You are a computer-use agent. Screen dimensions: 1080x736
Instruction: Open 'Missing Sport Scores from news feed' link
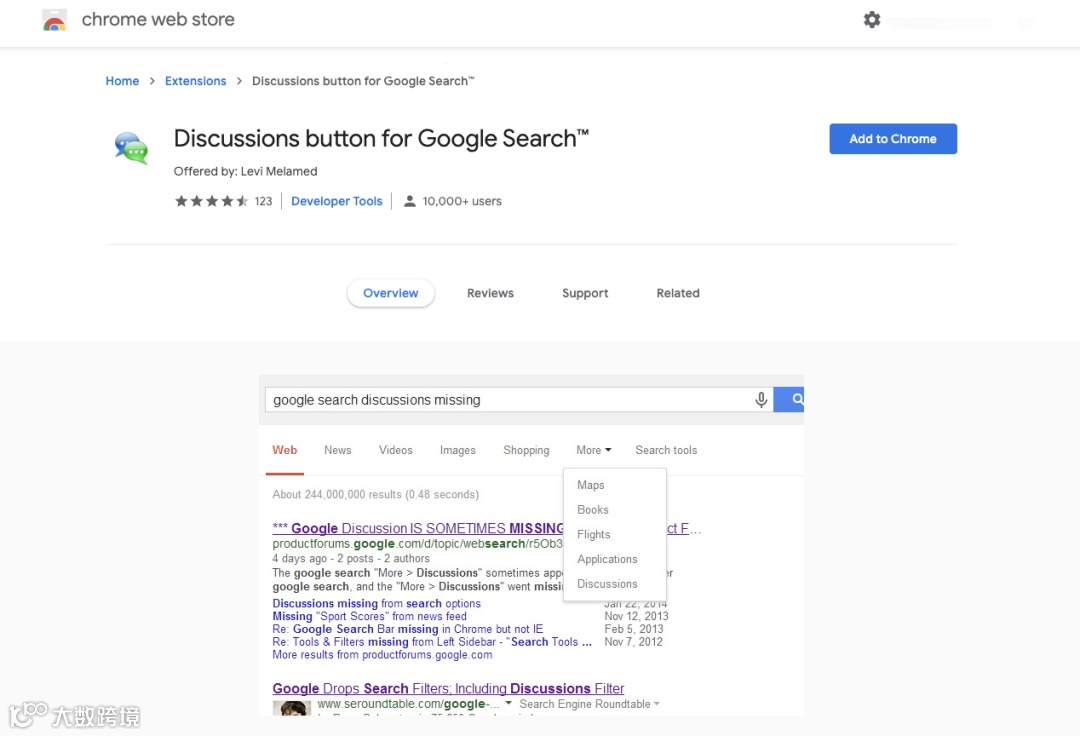pyautogui.click(x=369, y=616)
